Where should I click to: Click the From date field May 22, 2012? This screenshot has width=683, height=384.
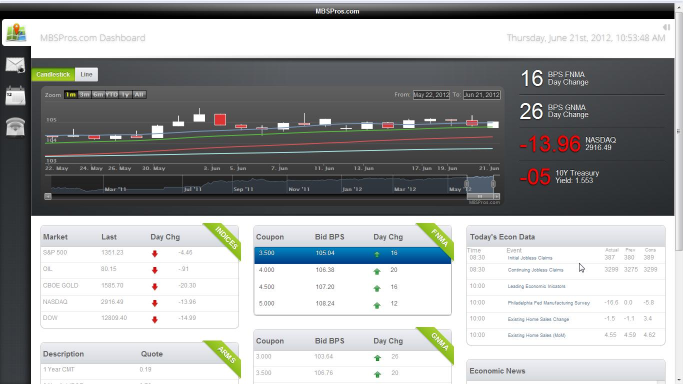point(431,95)
